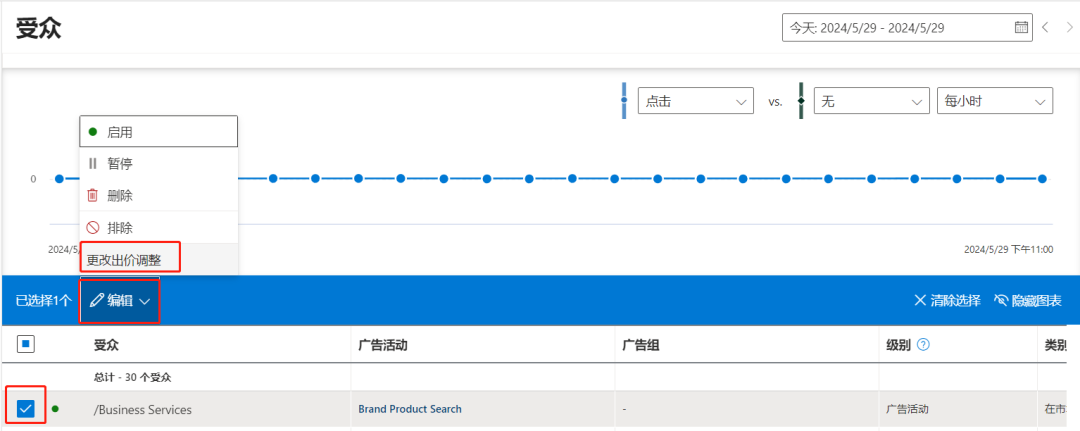
Task: Select 暂停 in the edit menu
Action: tap(158, 164)
